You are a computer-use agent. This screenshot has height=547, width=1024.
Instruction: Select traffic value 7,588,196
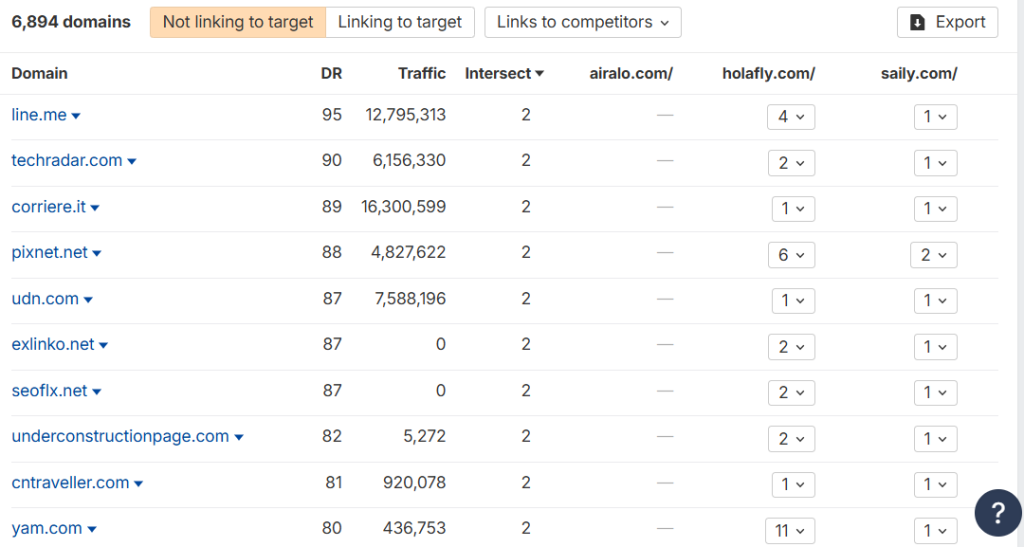[410, 299]
